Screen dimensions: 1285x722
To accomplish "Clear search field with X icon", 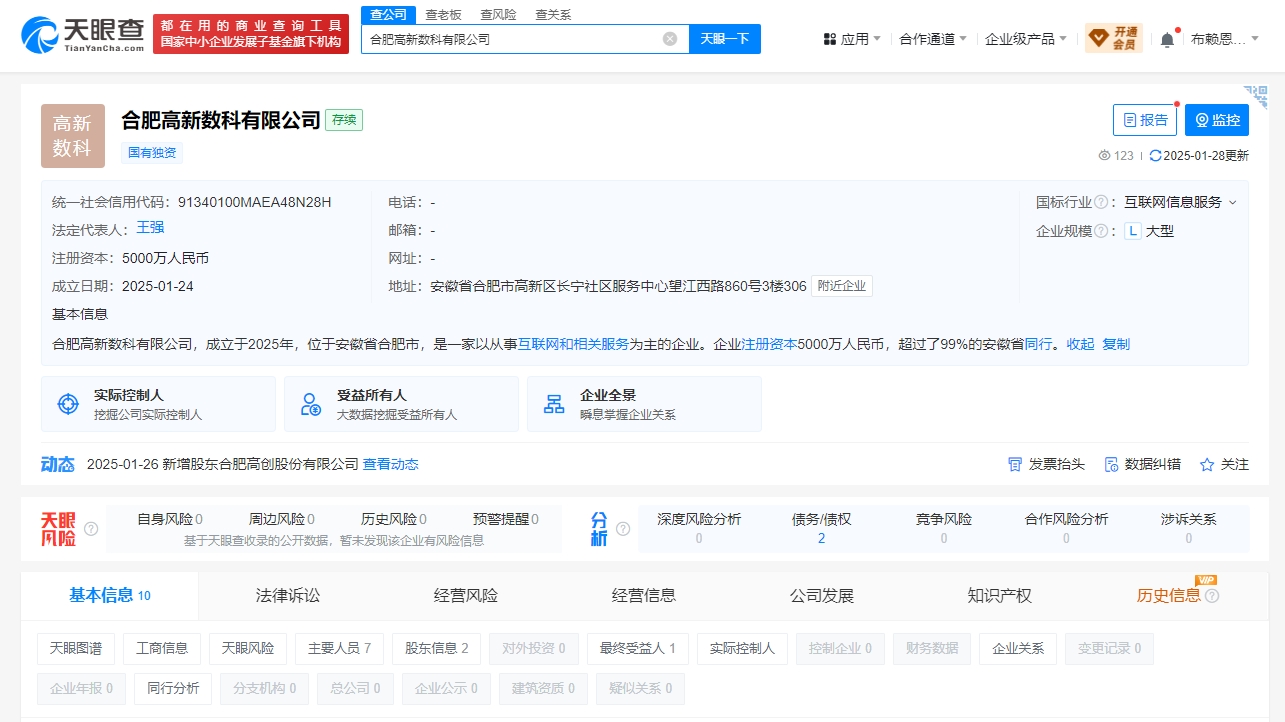I will click(670, 39).
